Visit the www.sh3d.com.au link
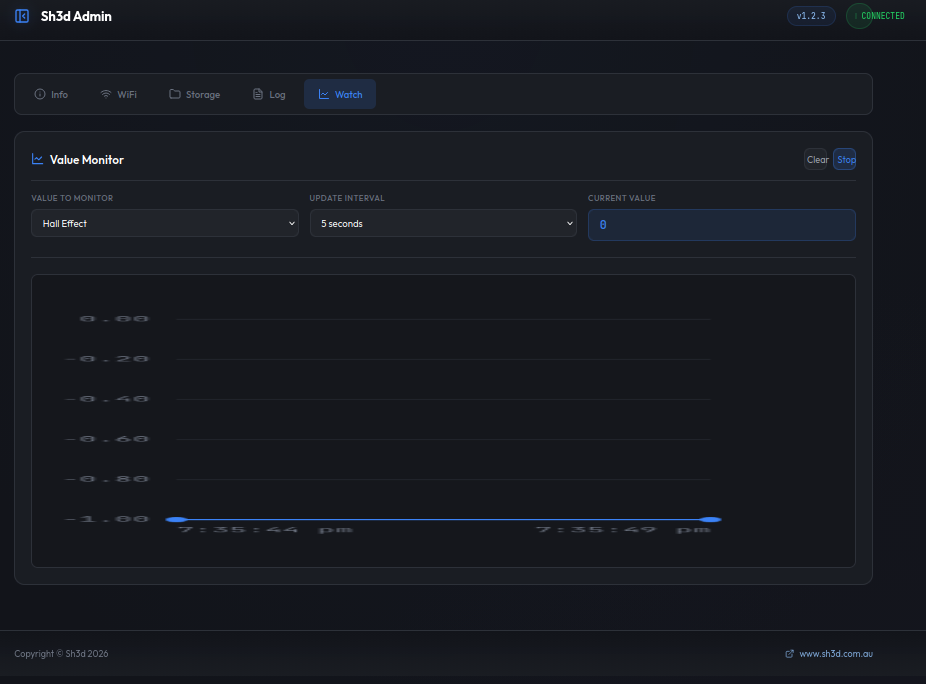 point(836,654)
